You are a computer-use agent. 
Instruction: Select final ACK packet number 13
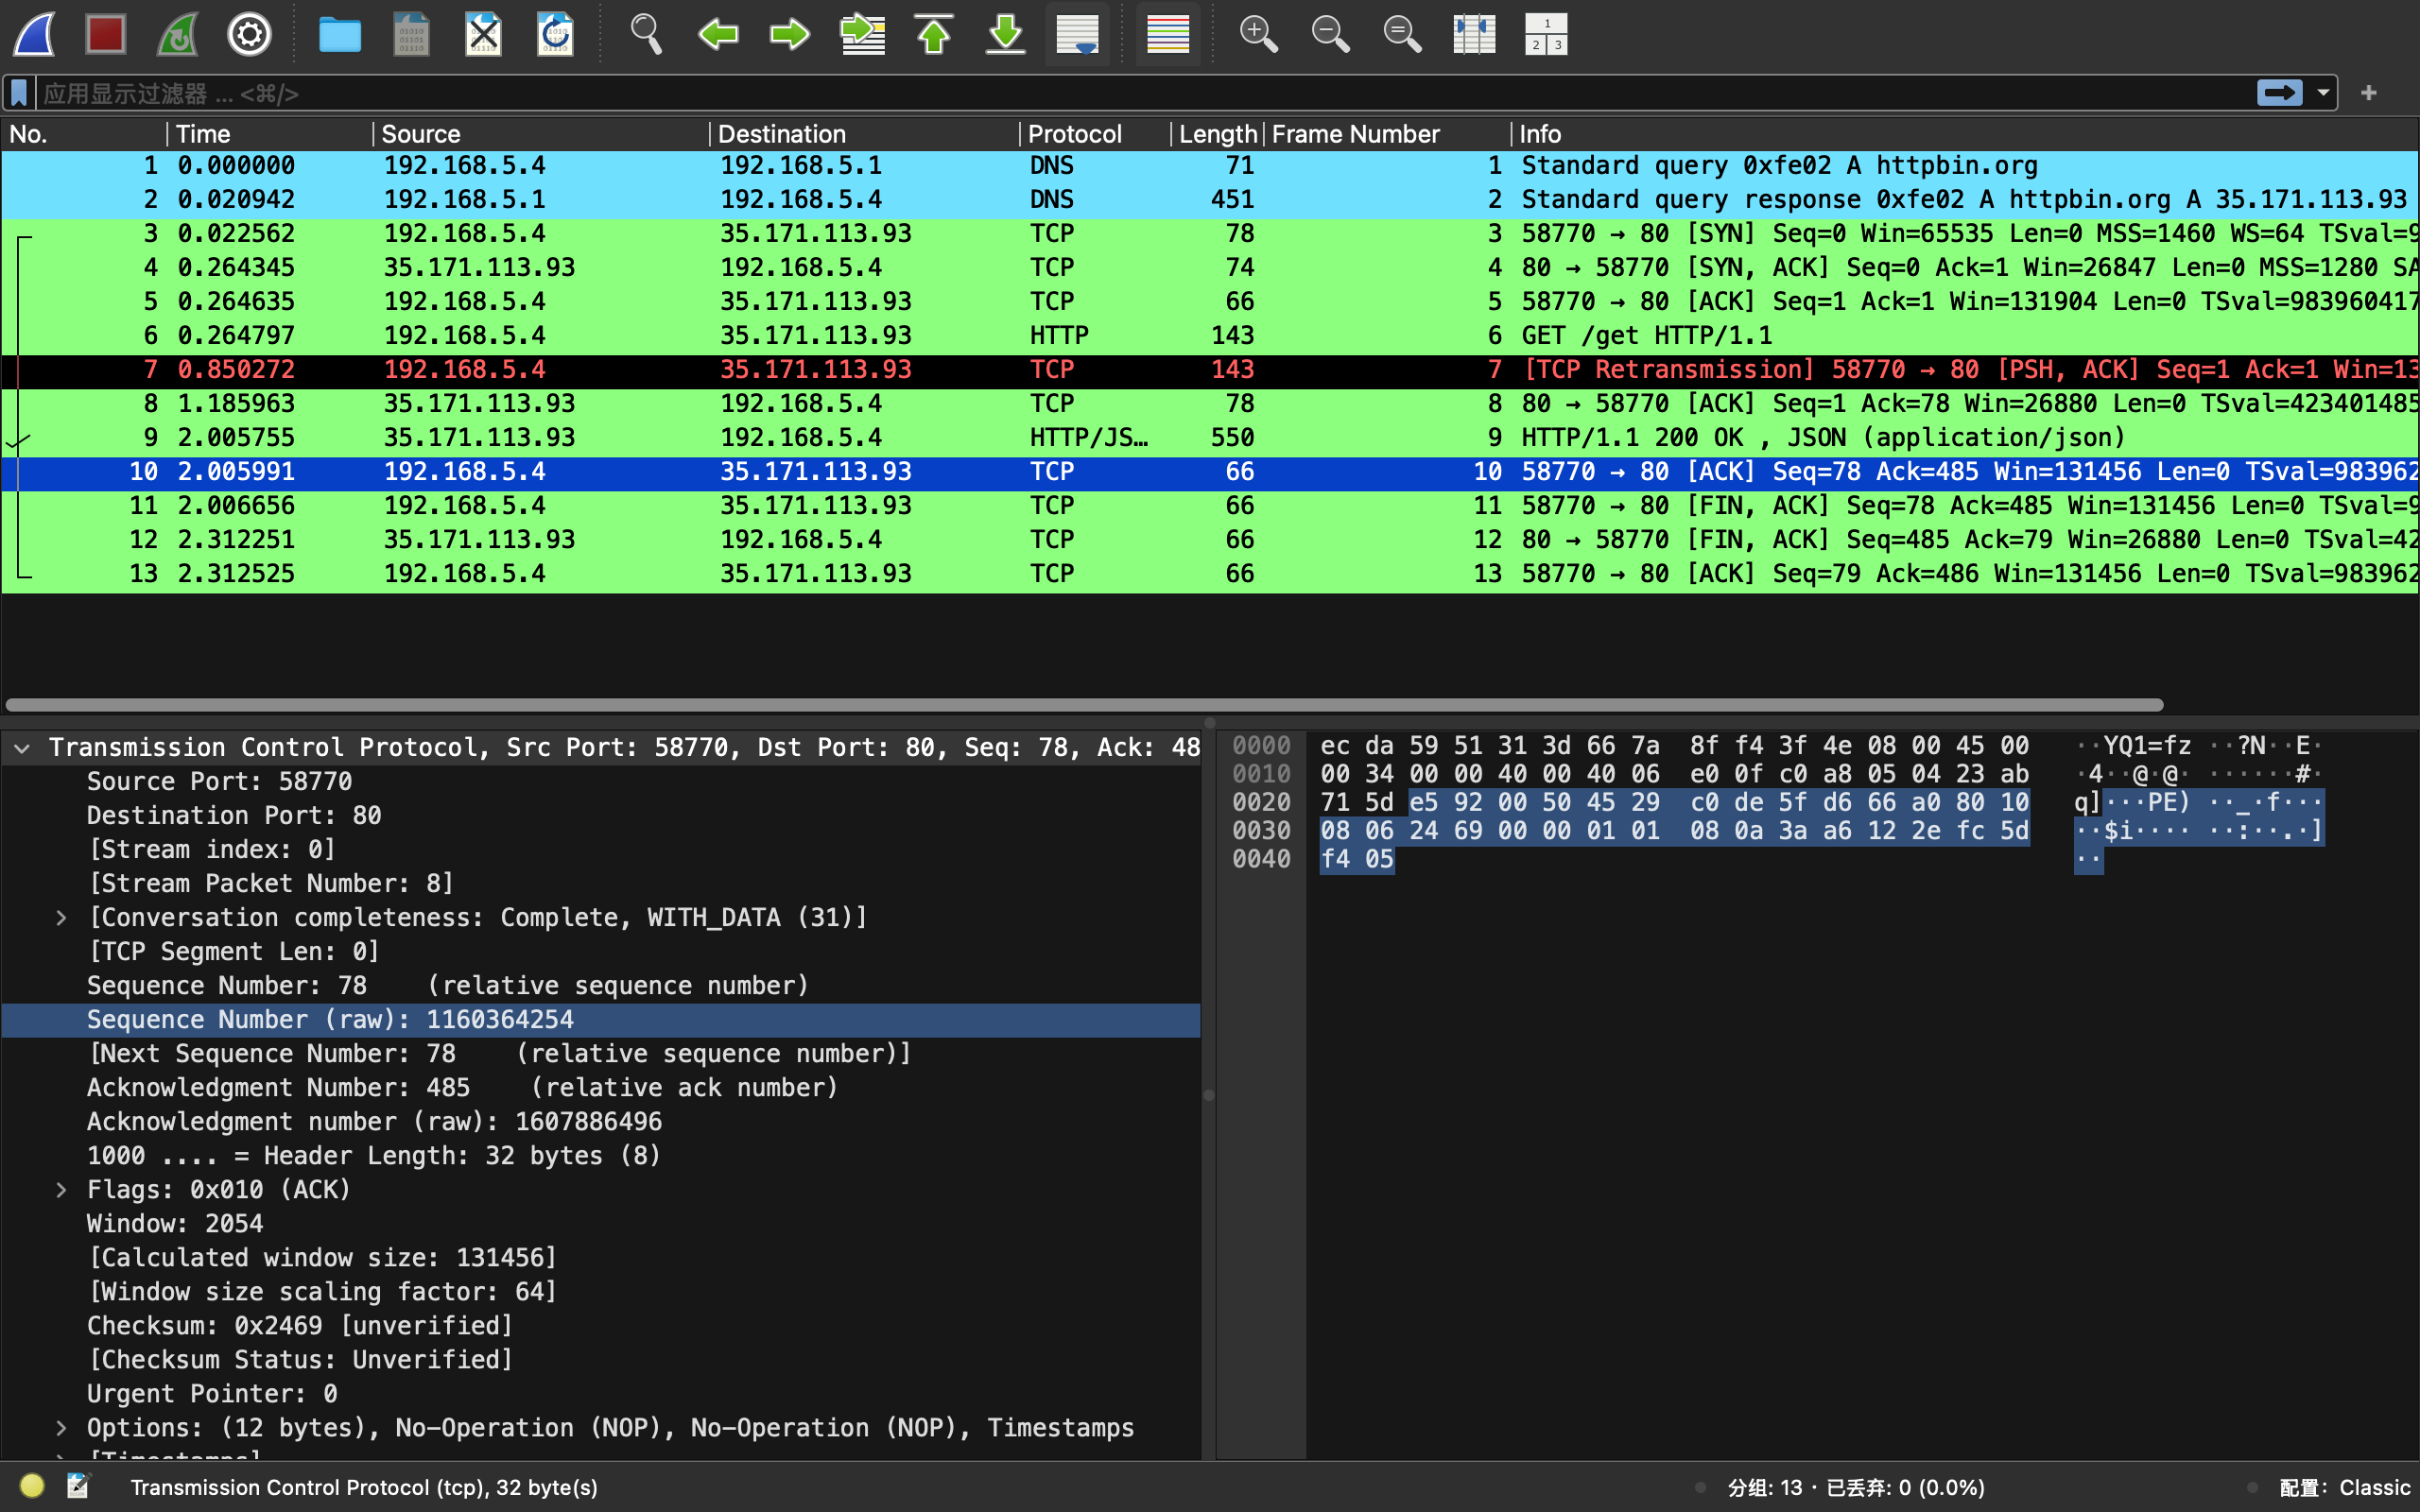[1209, 574]
